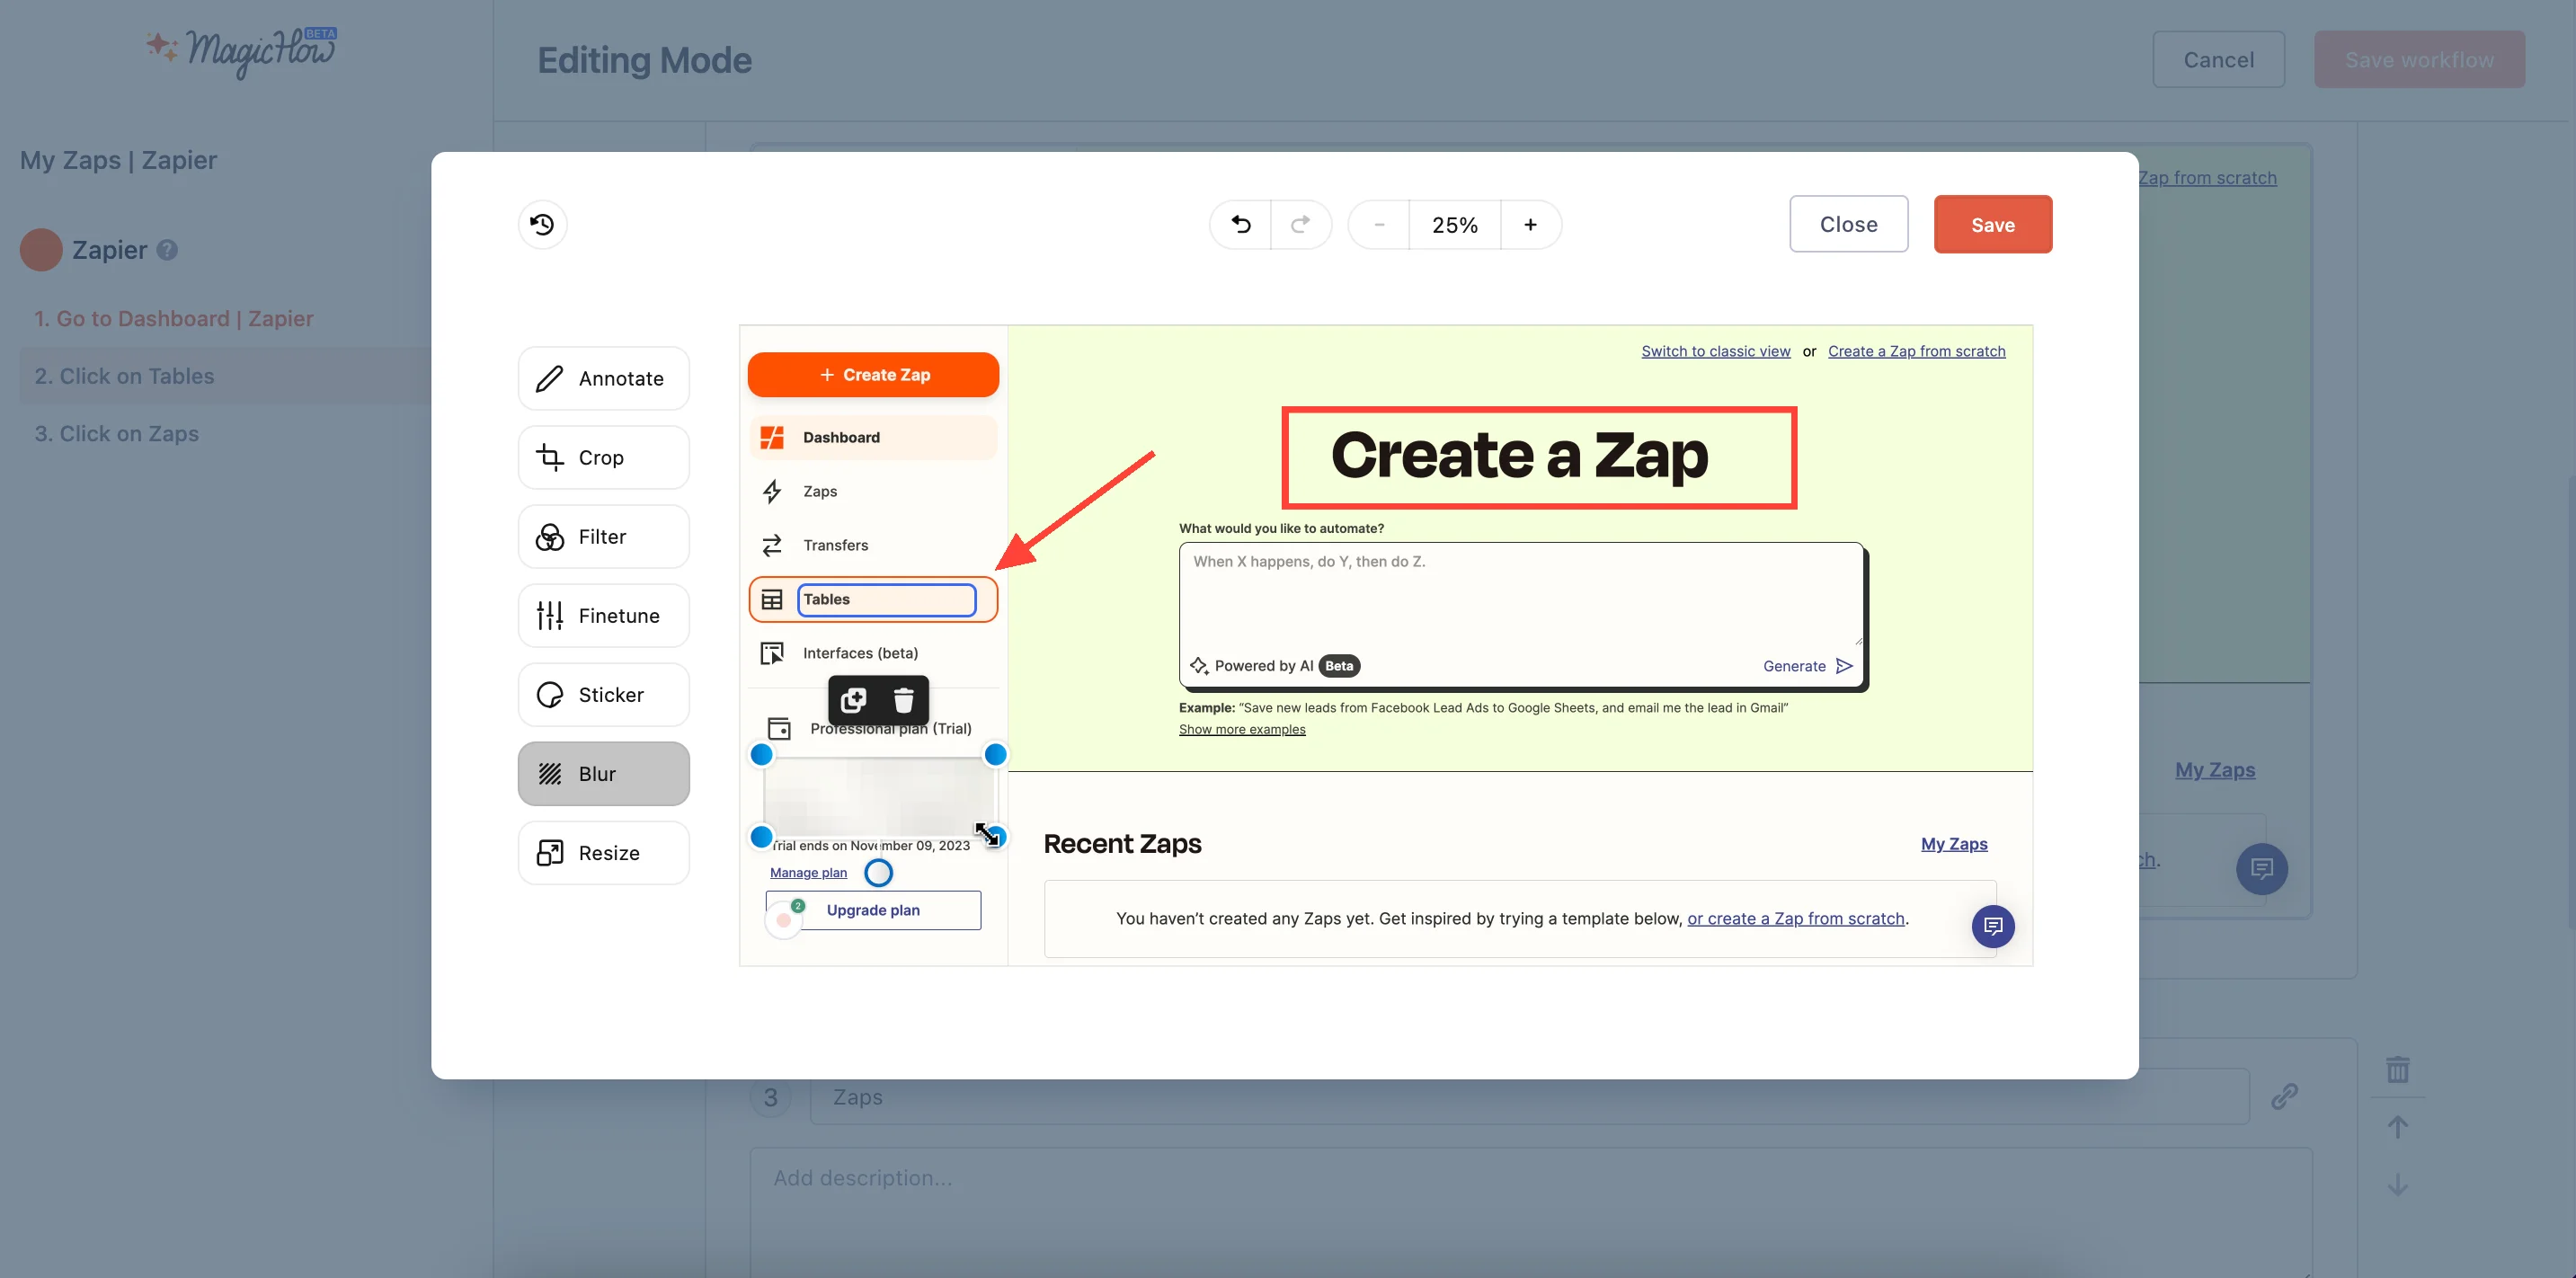Open the Filter tool

pos(602,536)
